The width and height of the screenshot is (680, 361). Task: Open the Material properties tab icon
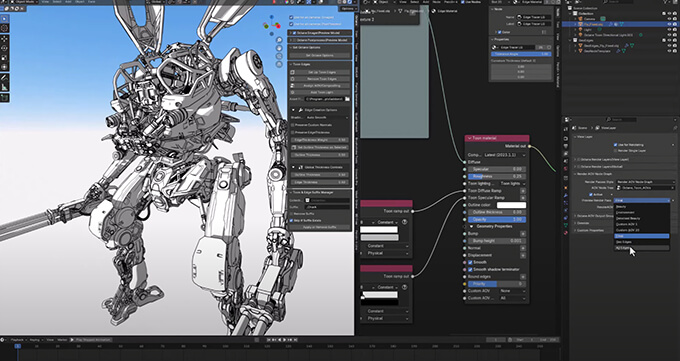(566, 233)
